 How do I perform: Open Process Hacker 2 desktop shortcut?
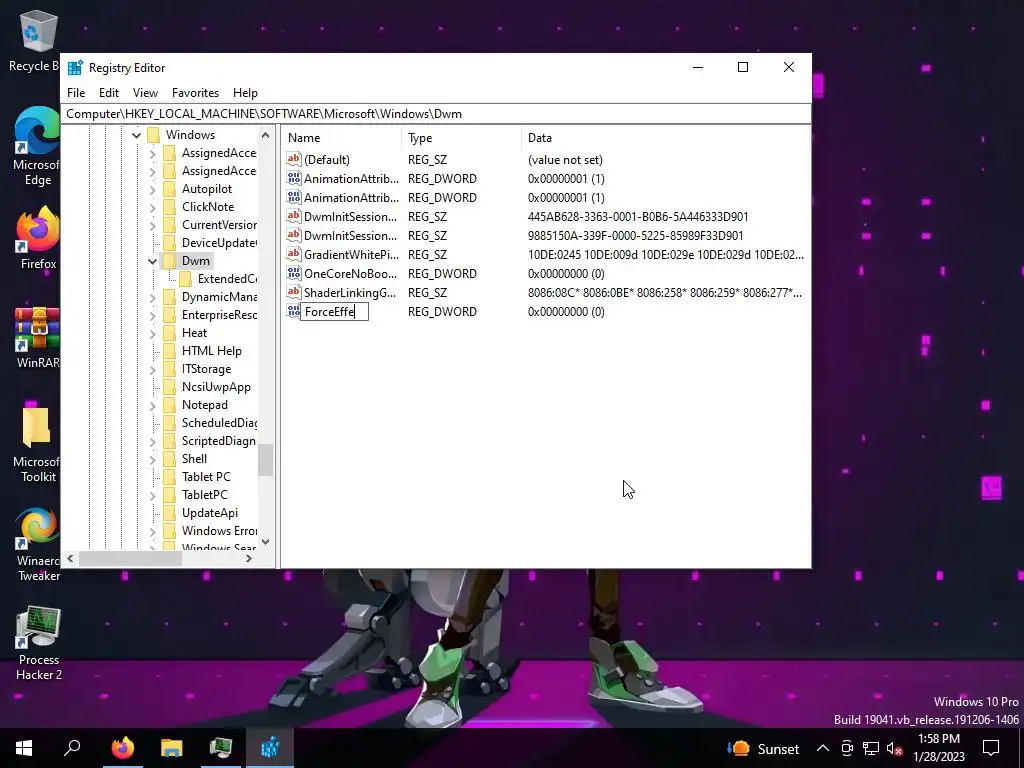tap(39, 644)
